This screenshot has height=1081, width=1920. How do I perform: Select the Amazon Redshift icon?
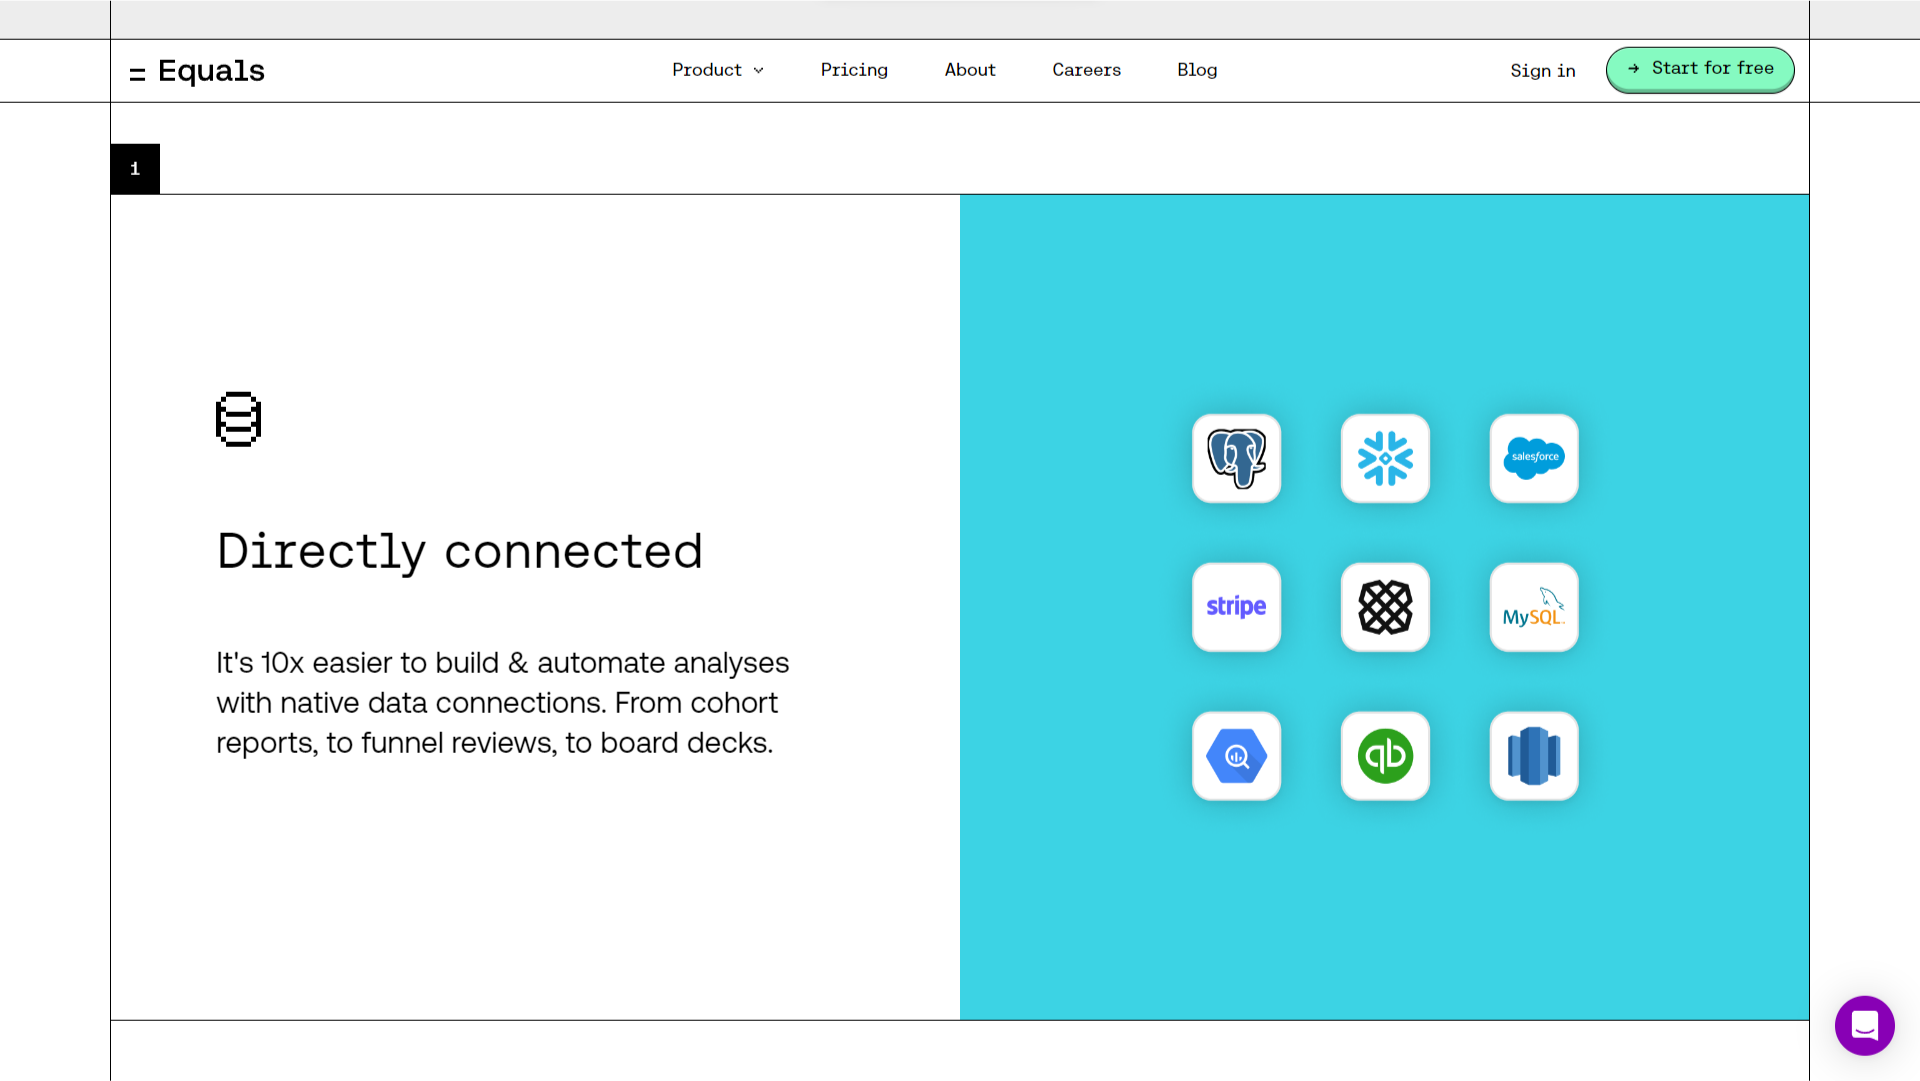click(x=1534, y=756)
